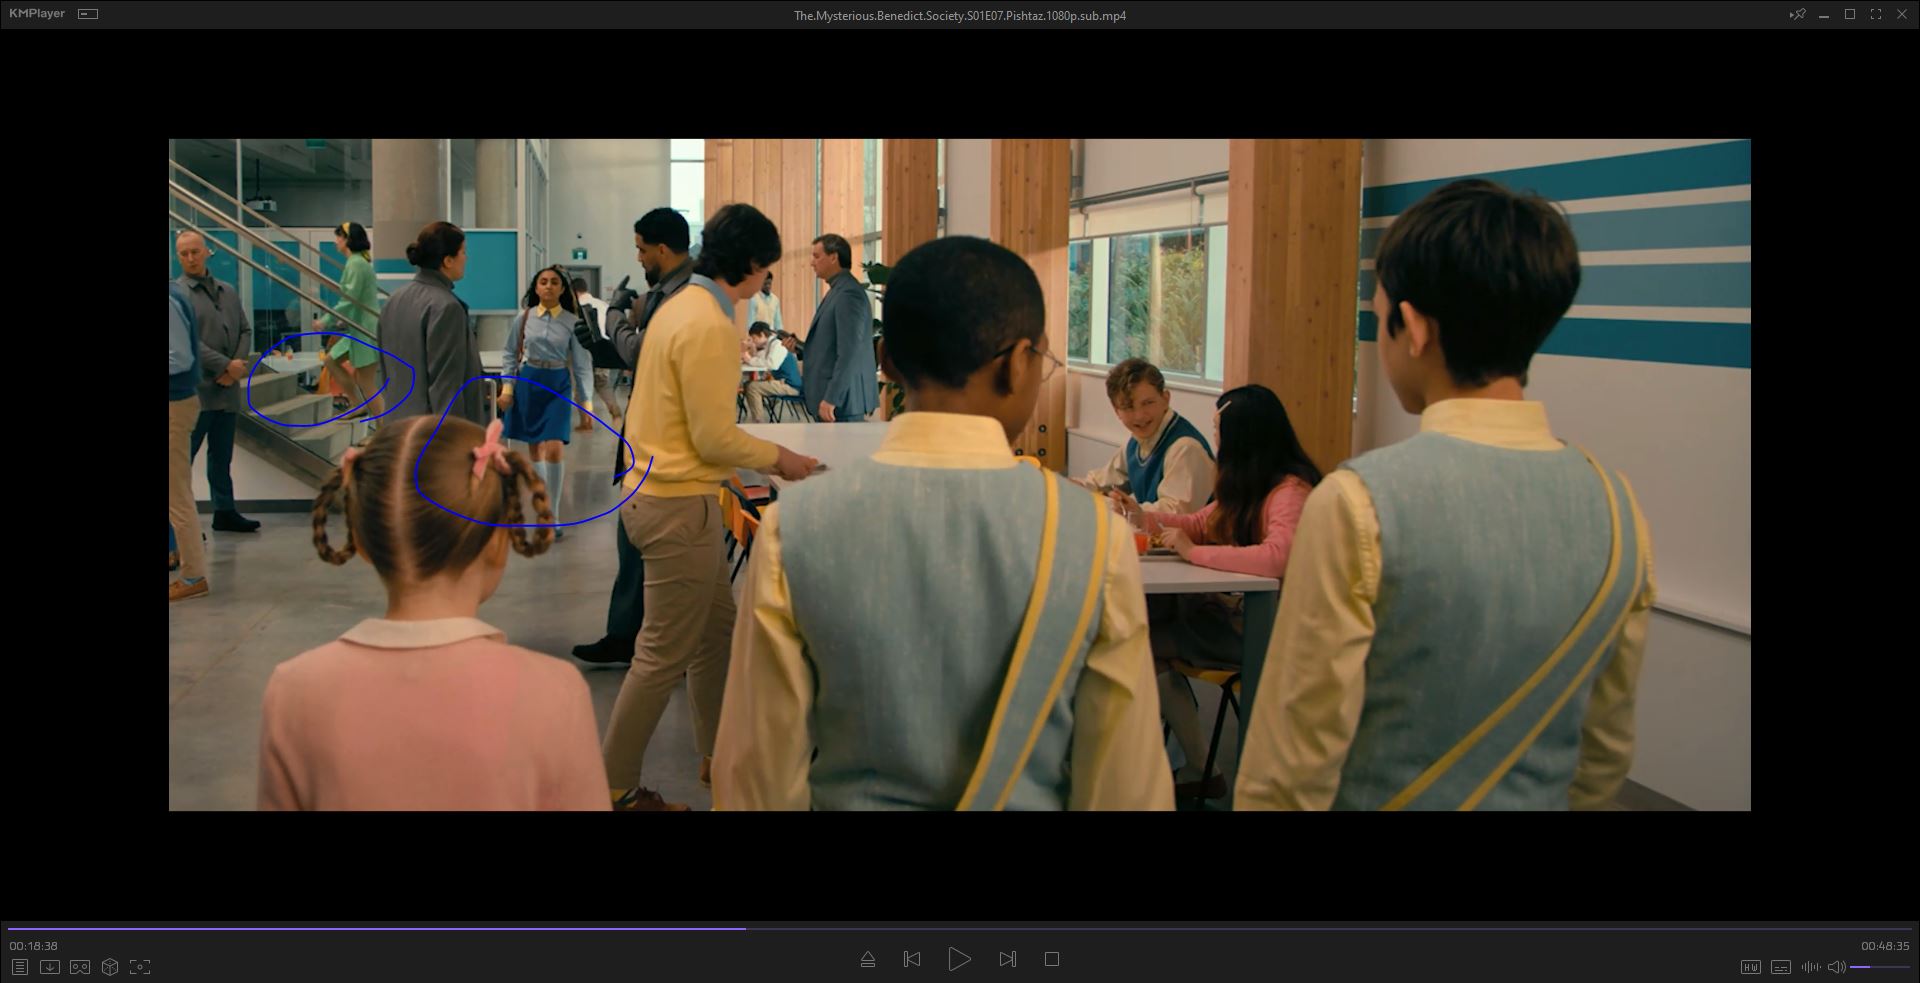Image resolution: width=1920 pixels, height=983 pixels.
Task: Toggle HW hardware acceleration
Action: pyautogui.click(x=1750, y=967)
